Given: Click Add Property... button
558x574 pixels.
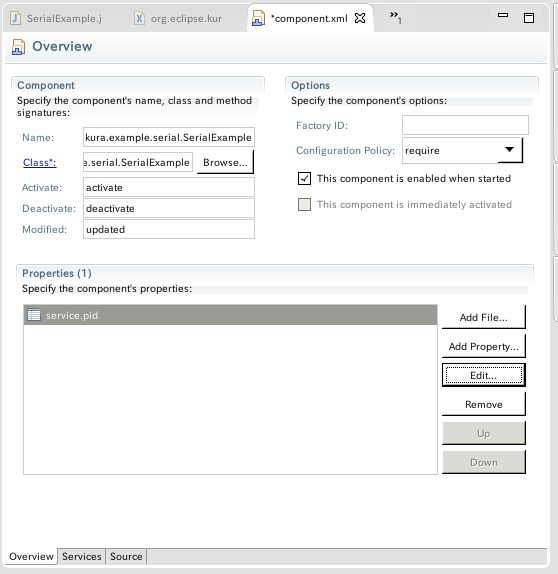Looking at the screenshot, I should (x=484, y=346).
